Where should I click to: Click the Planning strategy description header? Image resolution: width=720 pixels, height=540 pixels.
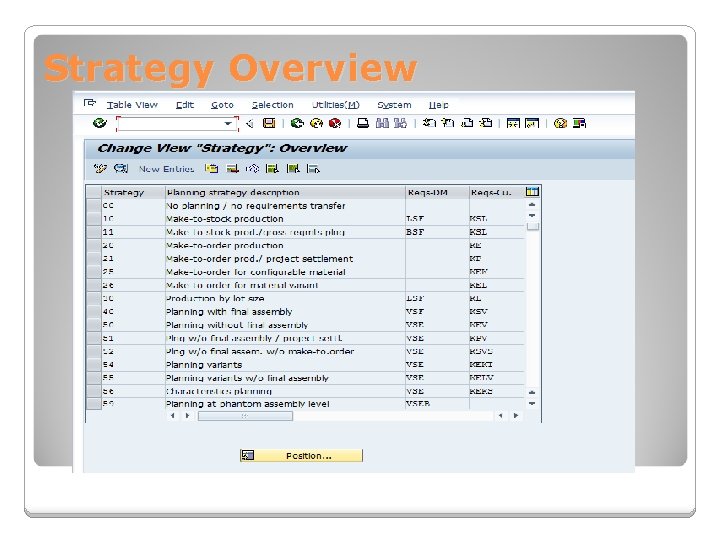click(x=285, y=192)
